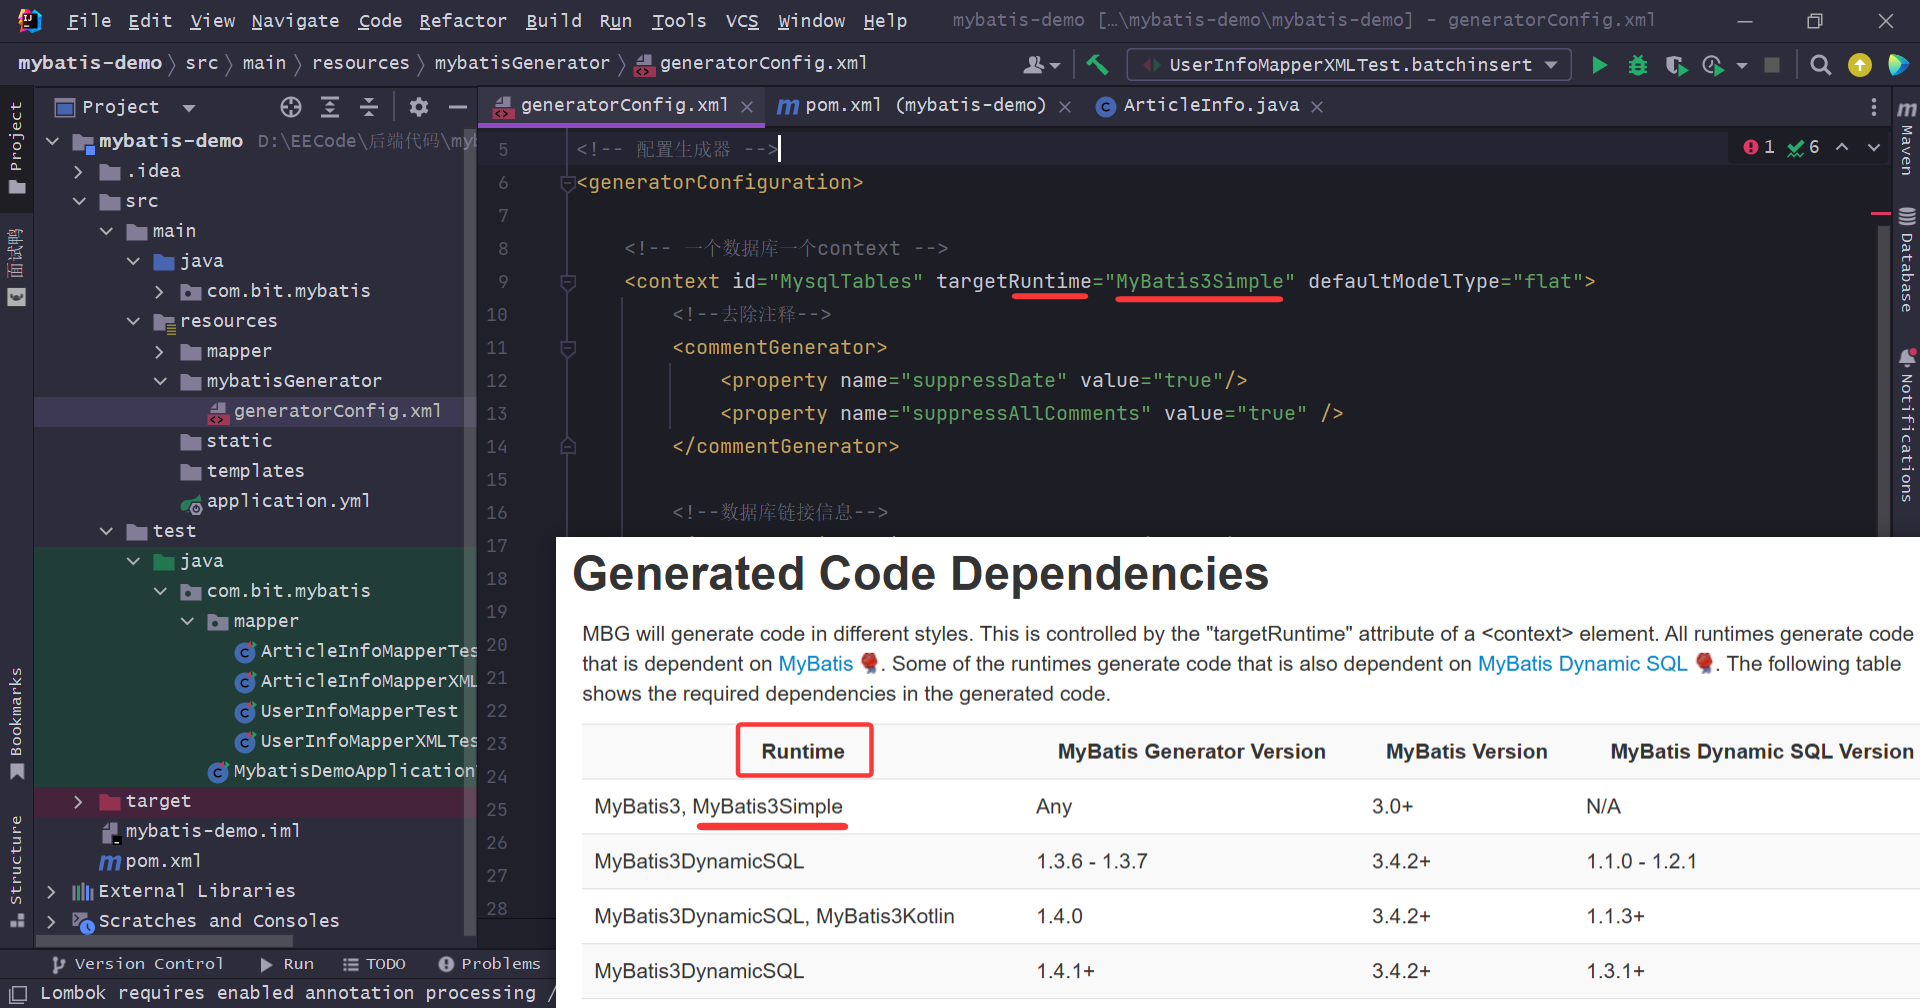Run the UserInfoMapperXMLTest.batchinsert configuration
The height and width of the screenshot is (1008, 1920).
coord(1599,65)
